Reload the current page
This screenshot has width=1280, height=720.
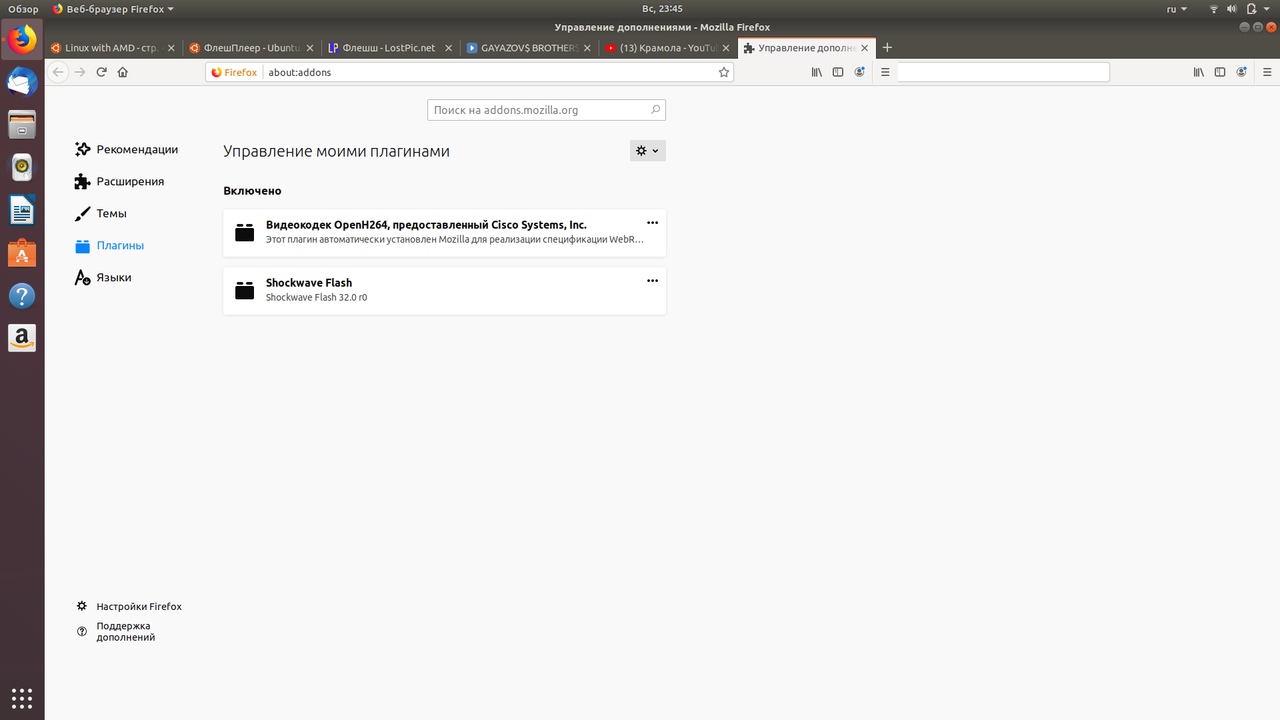101,72
